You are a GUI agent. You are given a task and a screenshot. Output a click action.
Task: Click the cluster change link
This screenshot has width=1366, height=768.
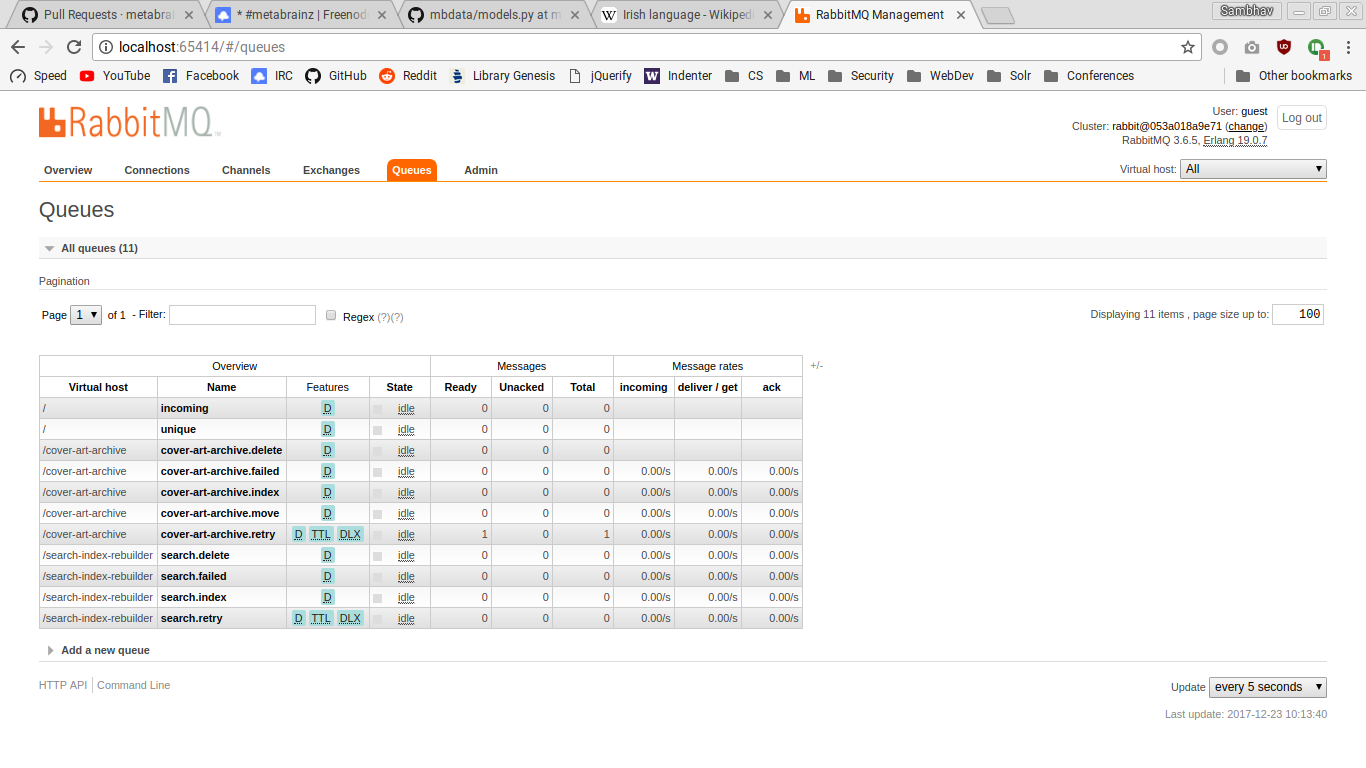tap(1246, 127)
